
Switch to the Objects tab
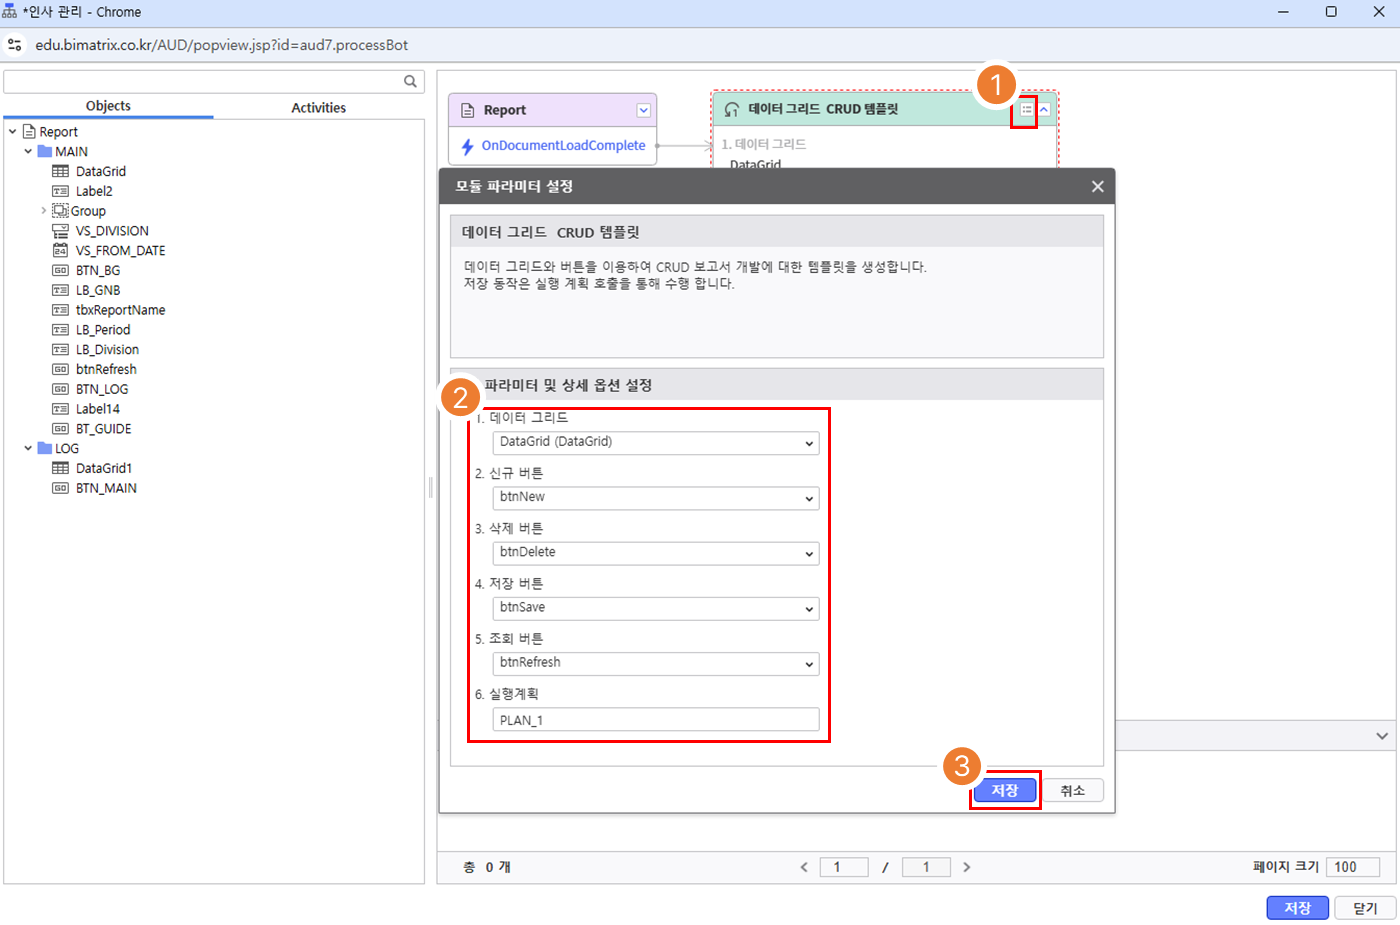coord(108,106)
